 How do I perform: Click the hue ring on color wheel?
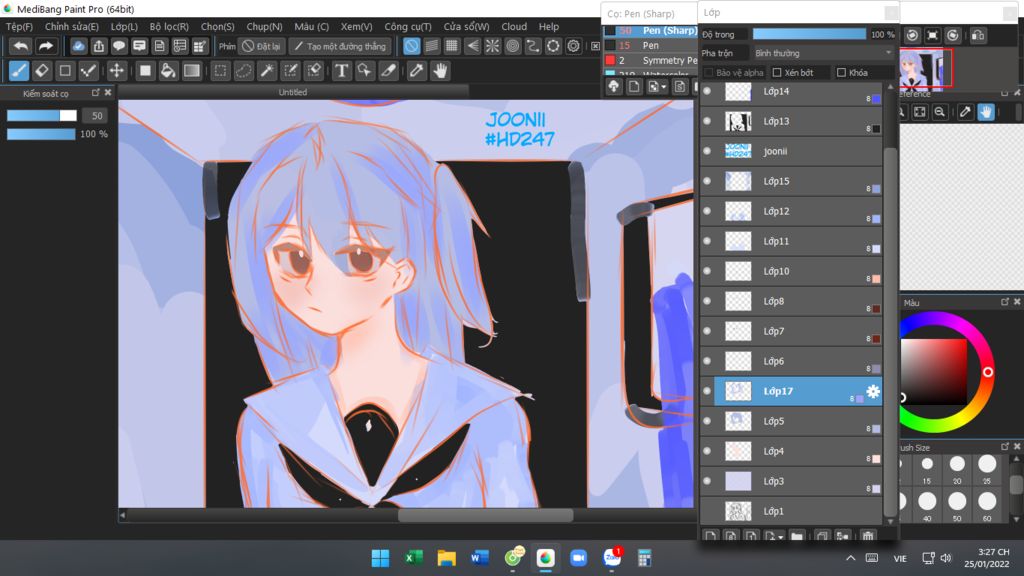pos(987,372)
